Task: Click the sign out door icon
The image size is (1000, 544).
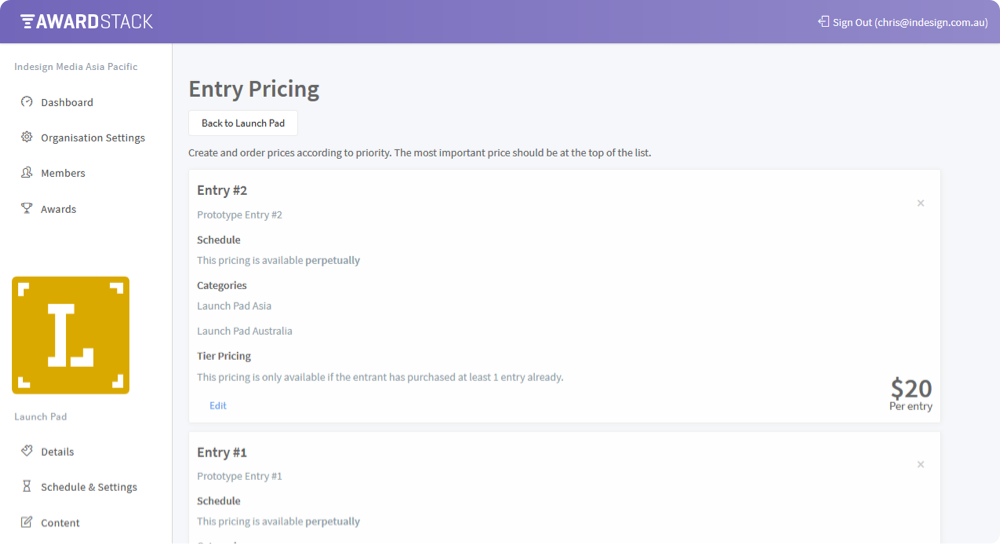Action: coord(823,22)
